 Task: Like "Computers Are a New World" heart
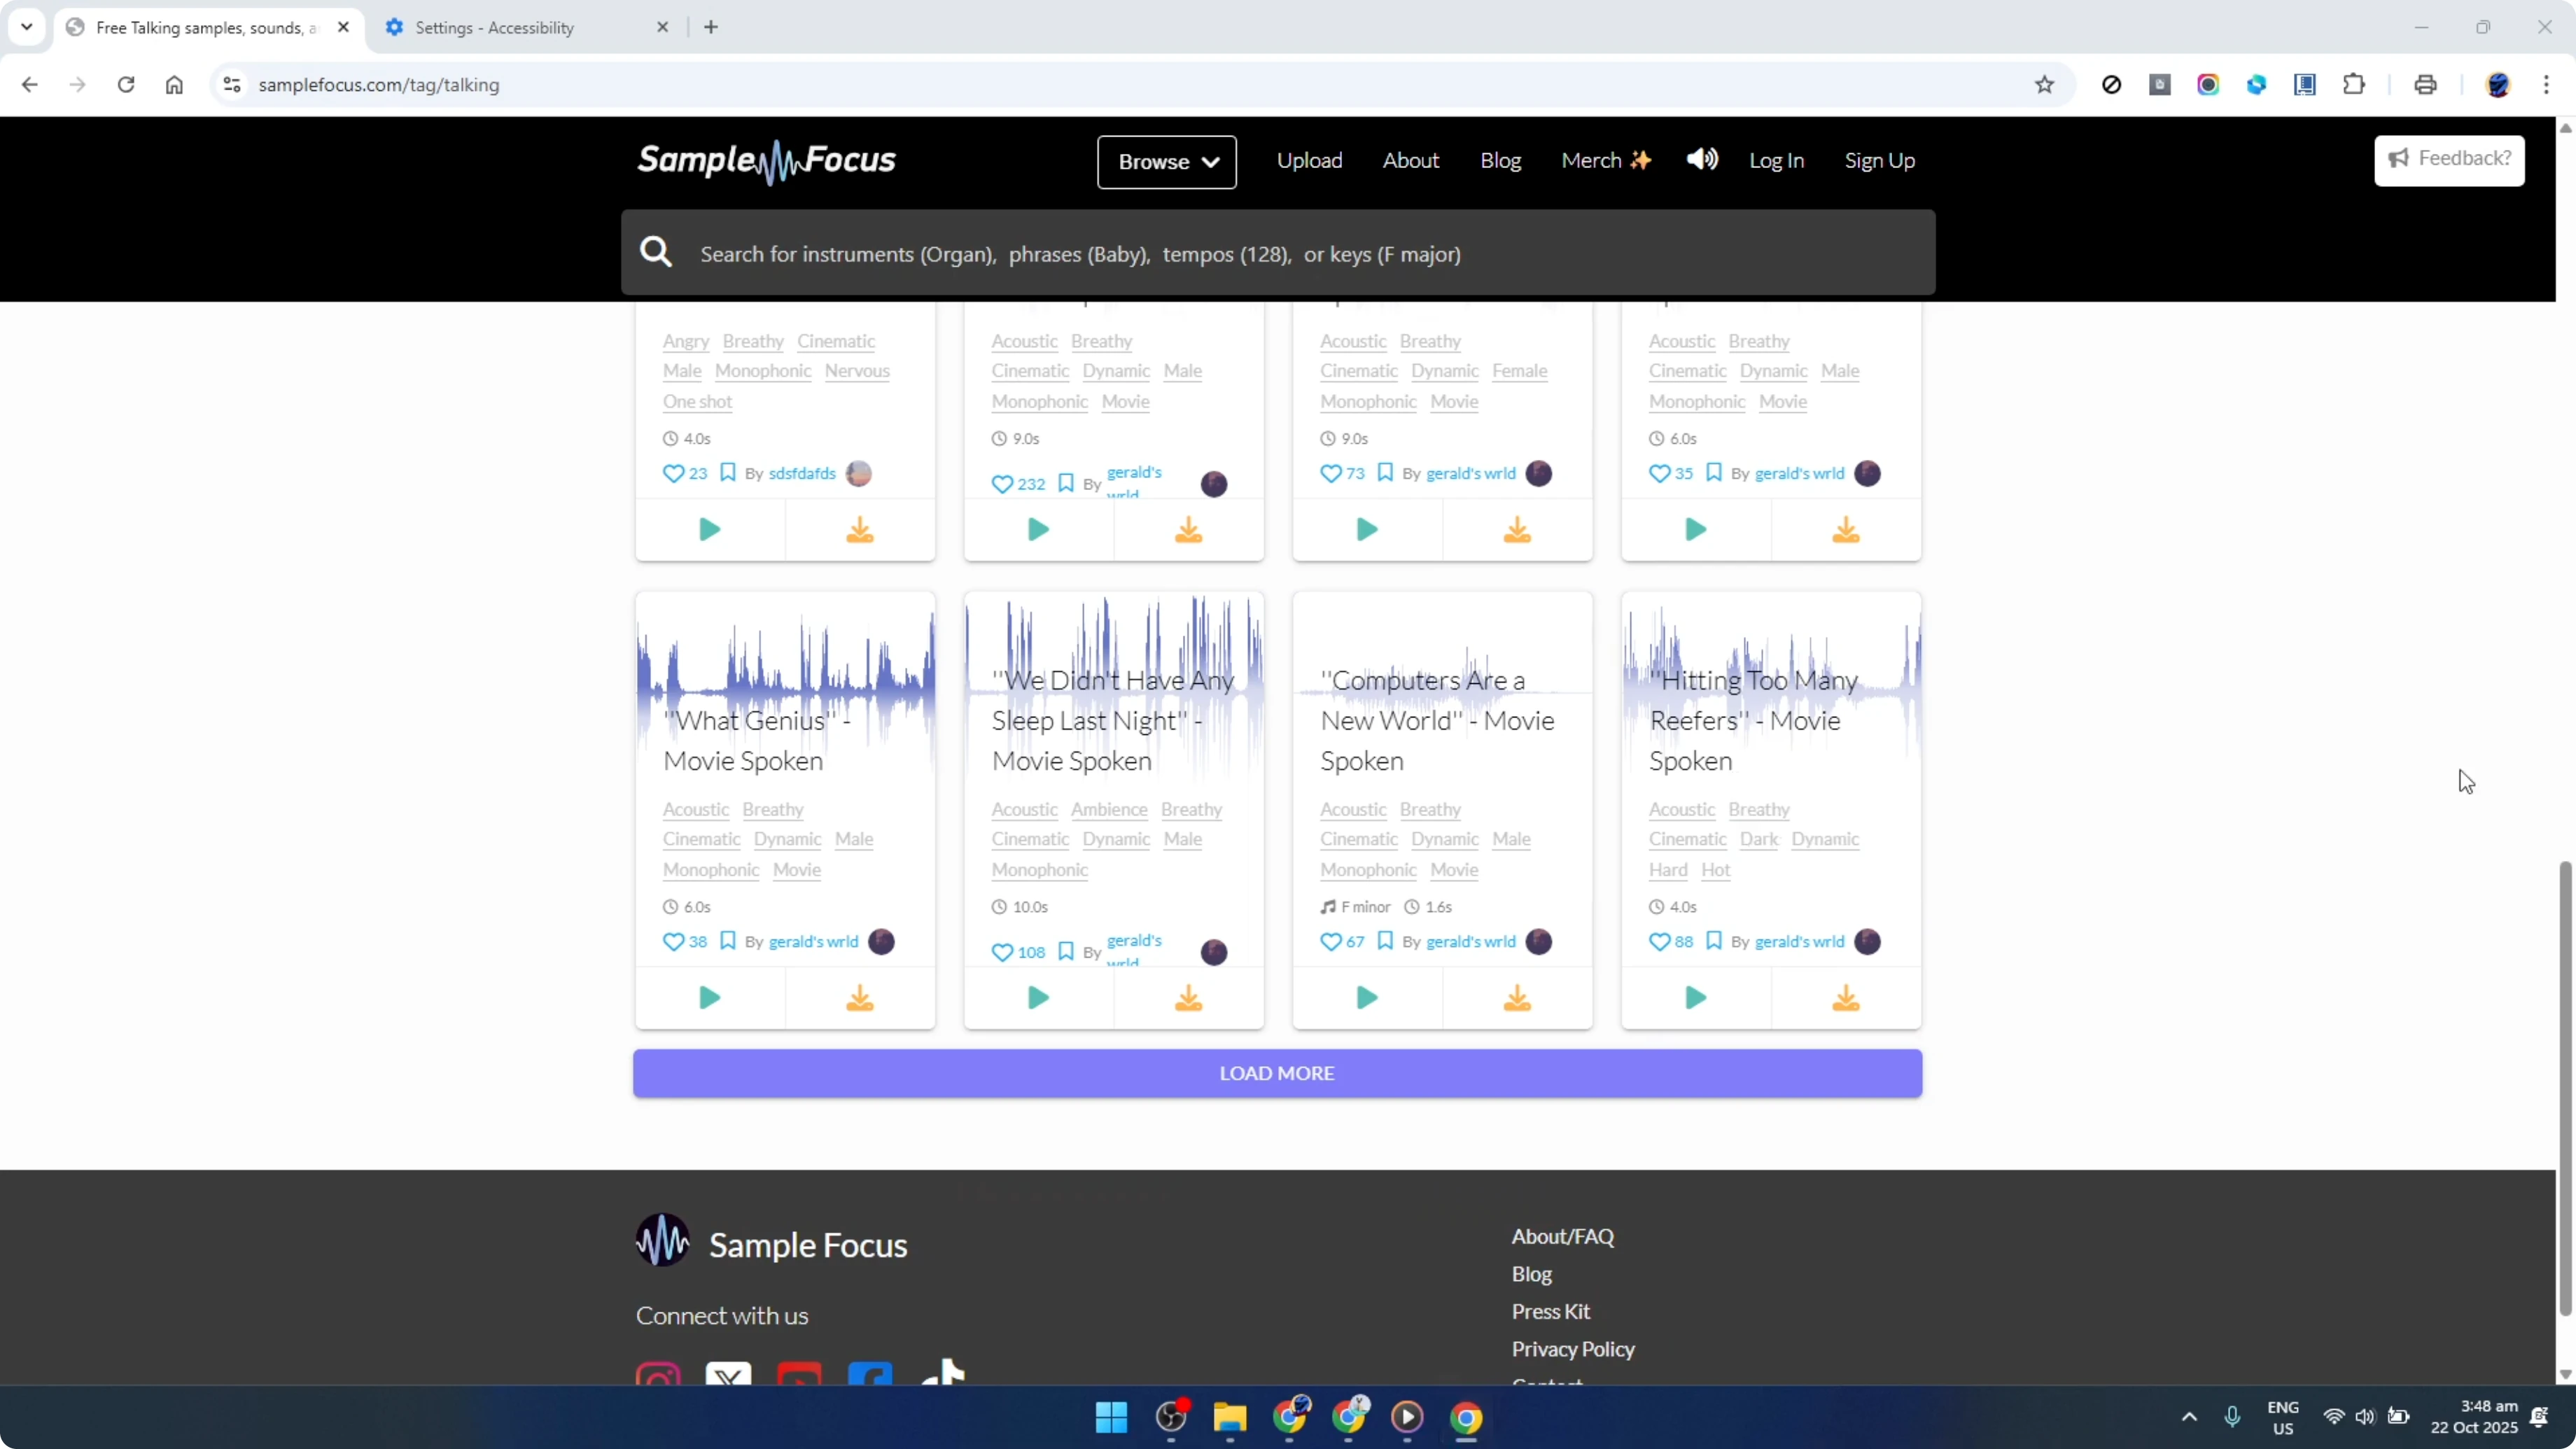tap(1330, 942)
